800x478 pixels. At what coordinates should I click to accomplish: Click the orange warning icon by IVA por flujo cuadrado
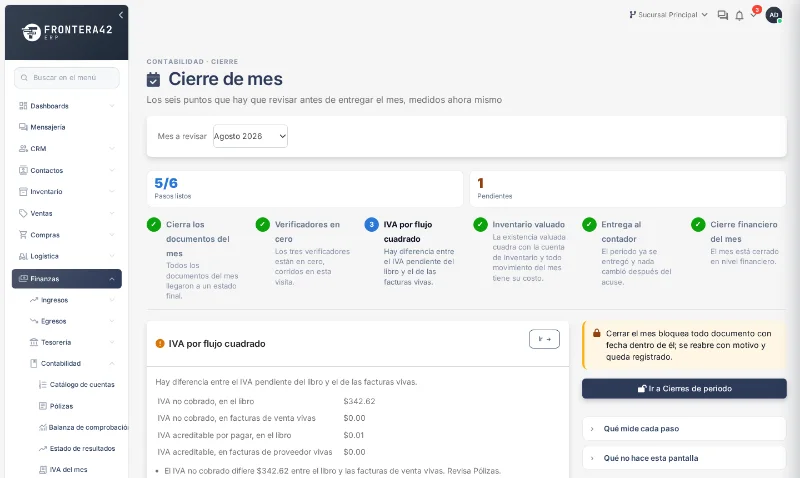[x=160, y=343]
